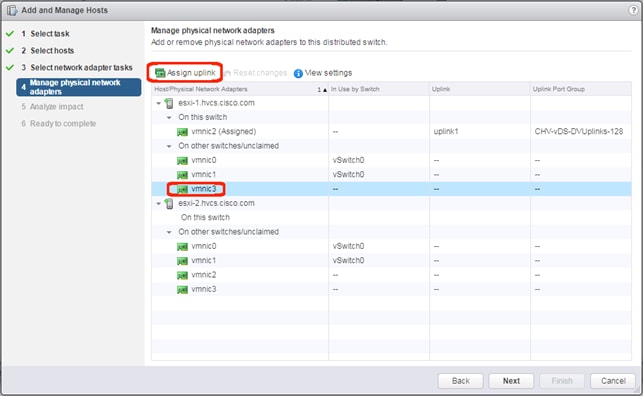The width and height of the screenshot is (643, 396).
Task: Click the highlighted vmnic3 adapter icon
Action: click(x=182, y=189)
